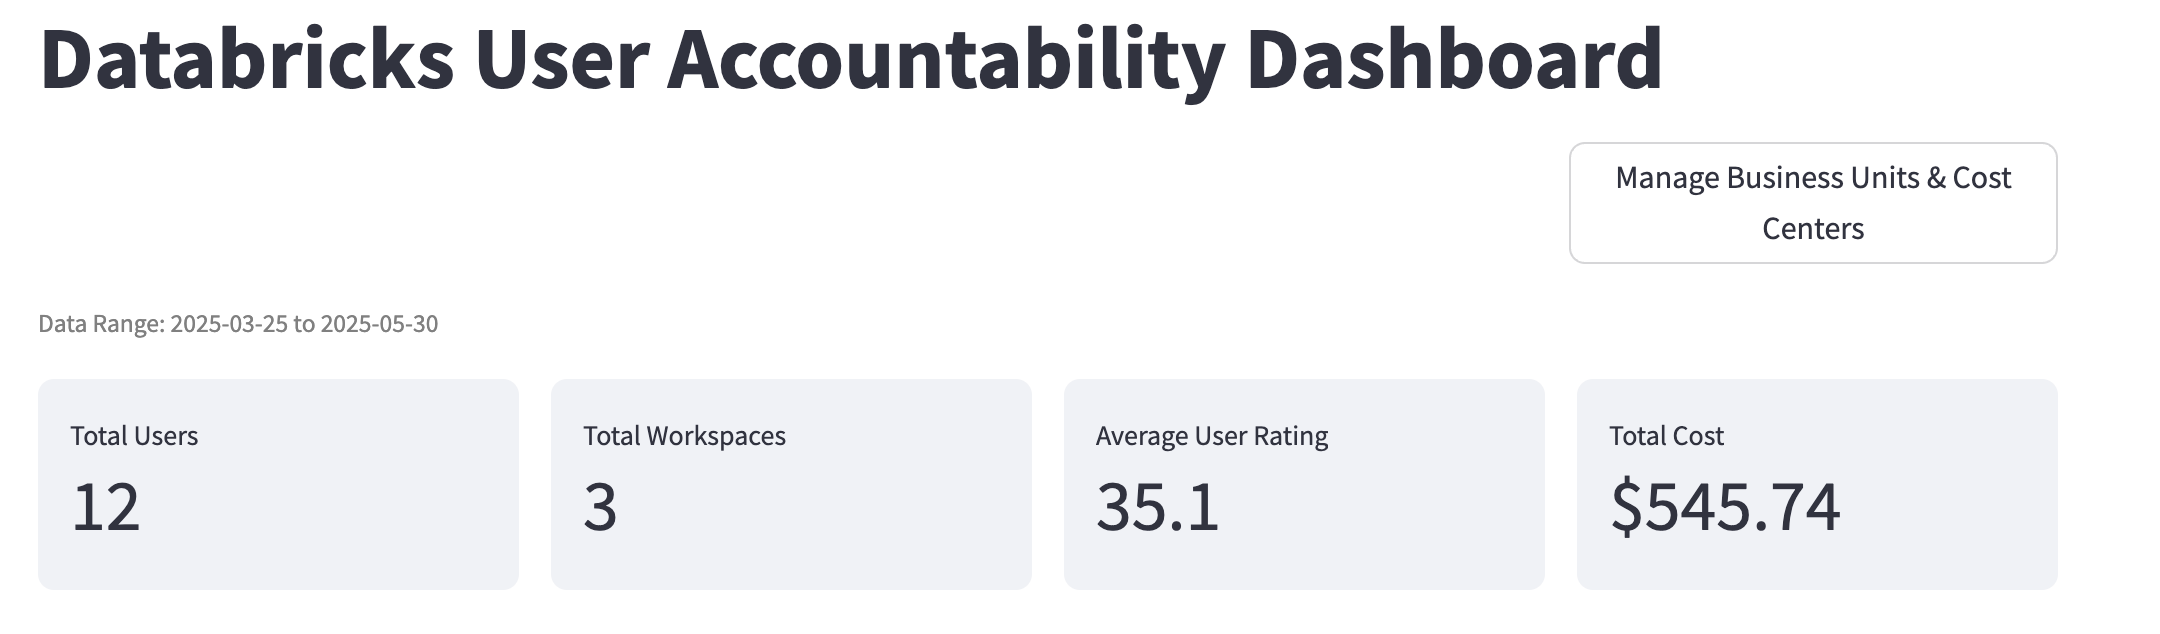This screenshot has height=634, width=2160.
Task: Click the word Dashboard in the title
Action: coord(1453,60)
